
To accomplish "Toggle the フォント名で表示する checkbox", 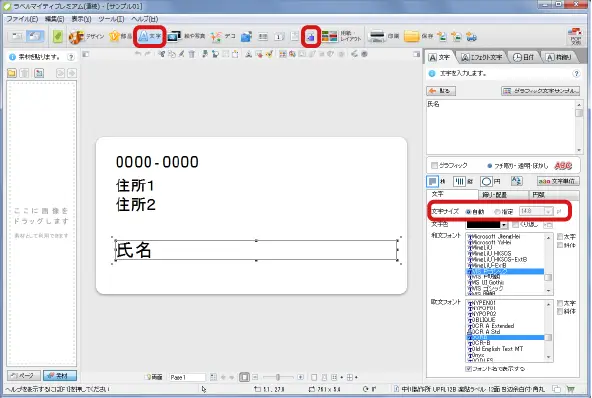I will [469, 369].
